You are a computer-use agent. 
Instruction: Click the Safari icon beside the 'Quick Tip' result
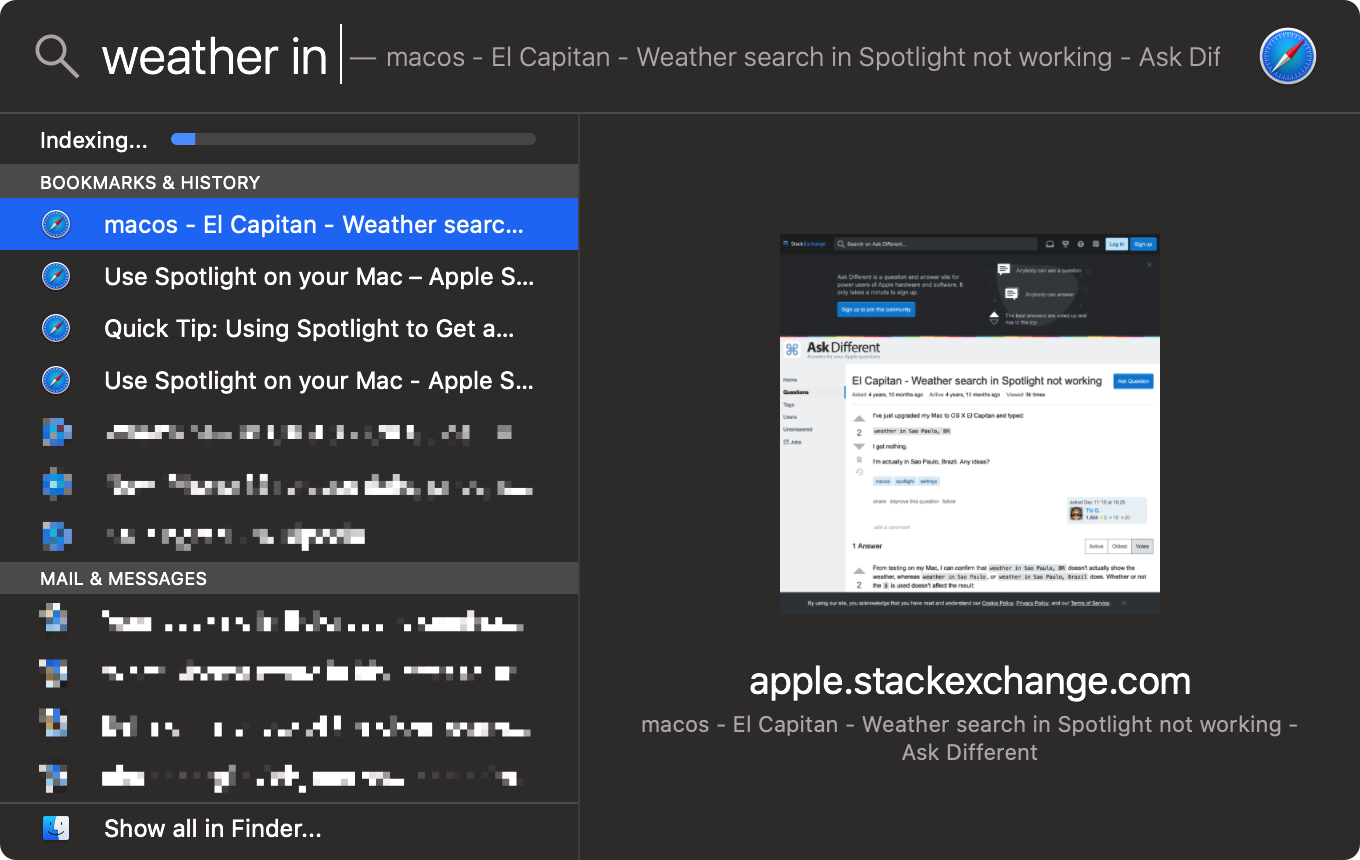tap(56, 328)
